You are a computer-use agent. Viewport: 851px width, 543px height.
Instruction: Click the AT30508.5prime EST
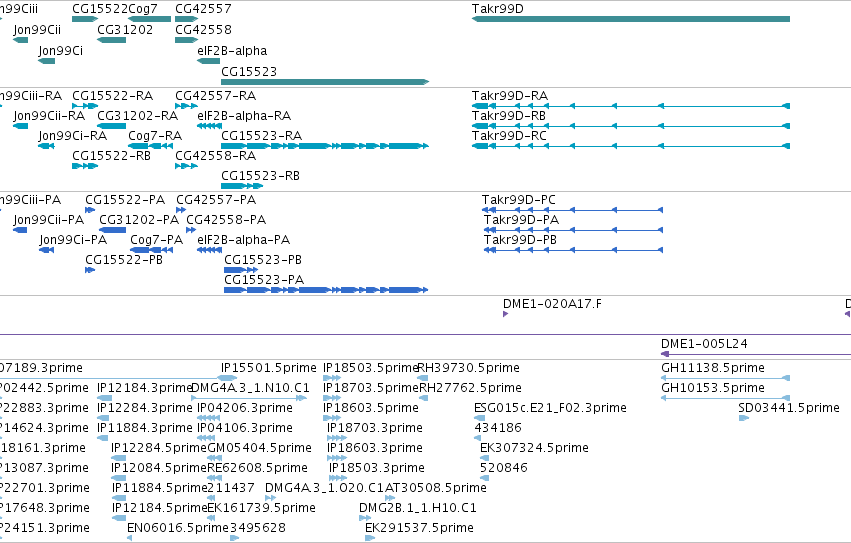pos(390,498)
